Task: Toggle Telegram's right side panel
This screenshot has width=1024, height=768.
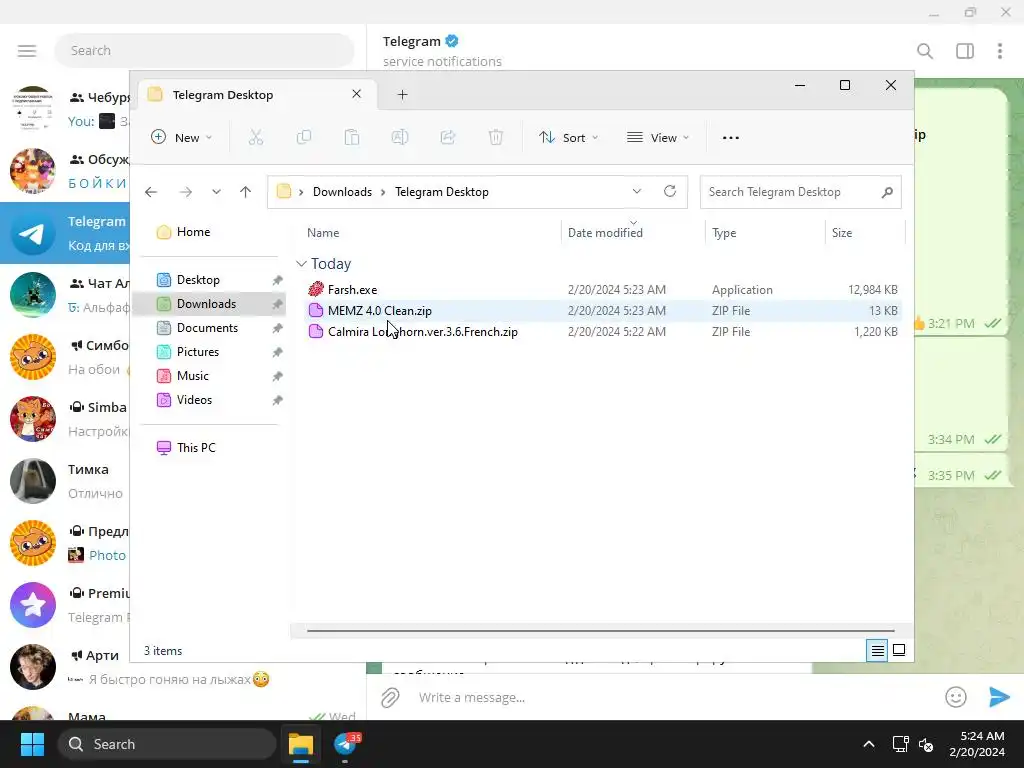Action: [x=965, y=51]
